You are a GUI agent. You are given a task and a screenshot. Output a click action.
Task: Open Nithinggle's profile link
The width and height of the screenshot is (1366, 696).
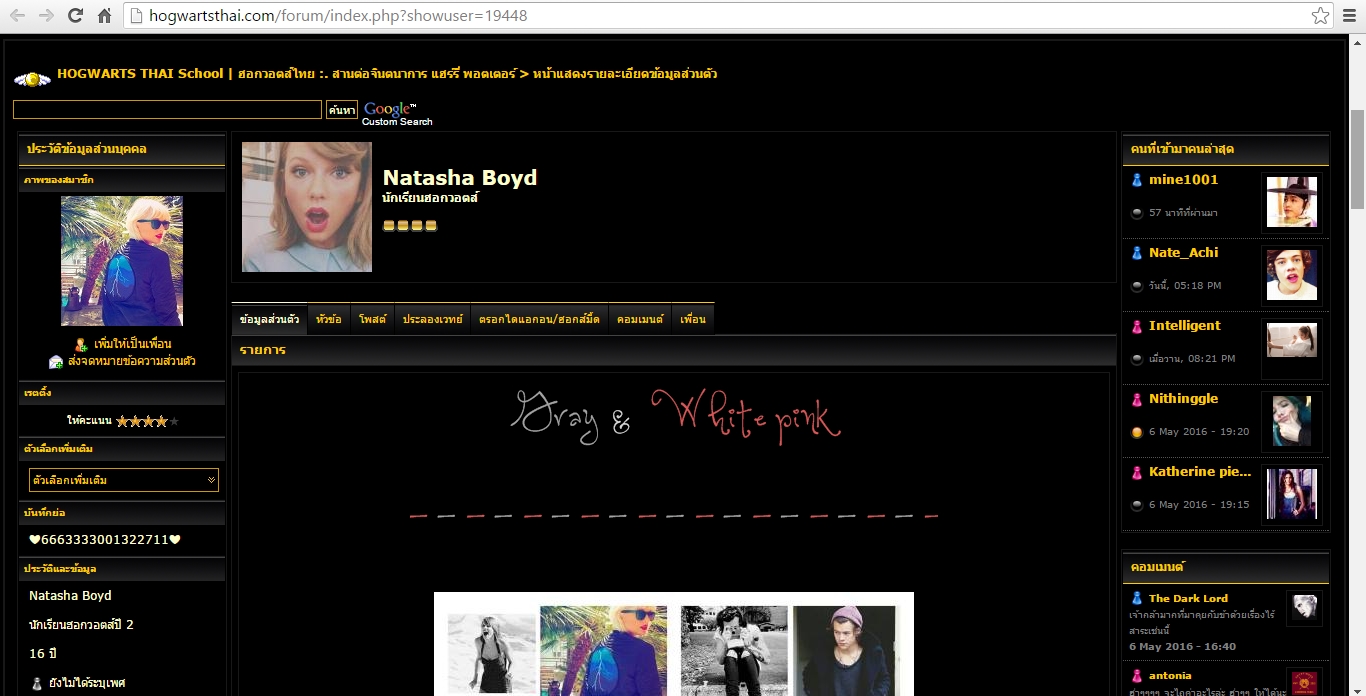point(1183,399)
